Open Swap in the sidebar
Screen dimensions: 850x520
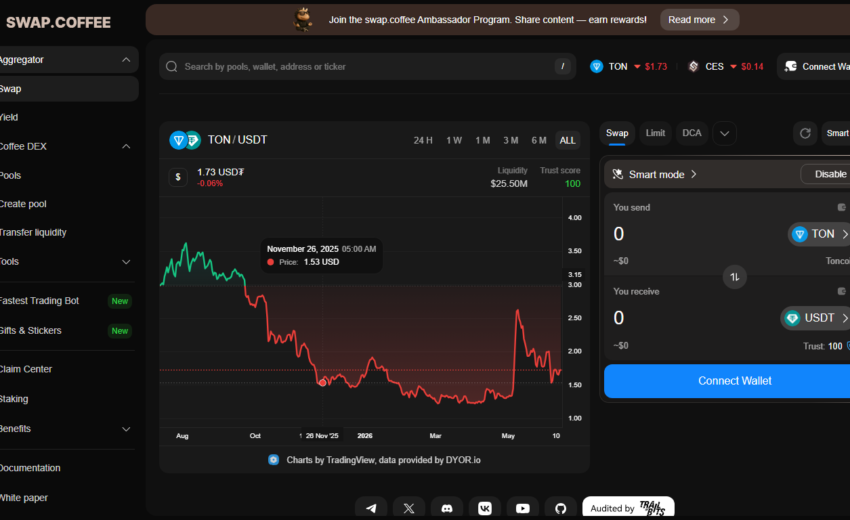pos(68,89)
